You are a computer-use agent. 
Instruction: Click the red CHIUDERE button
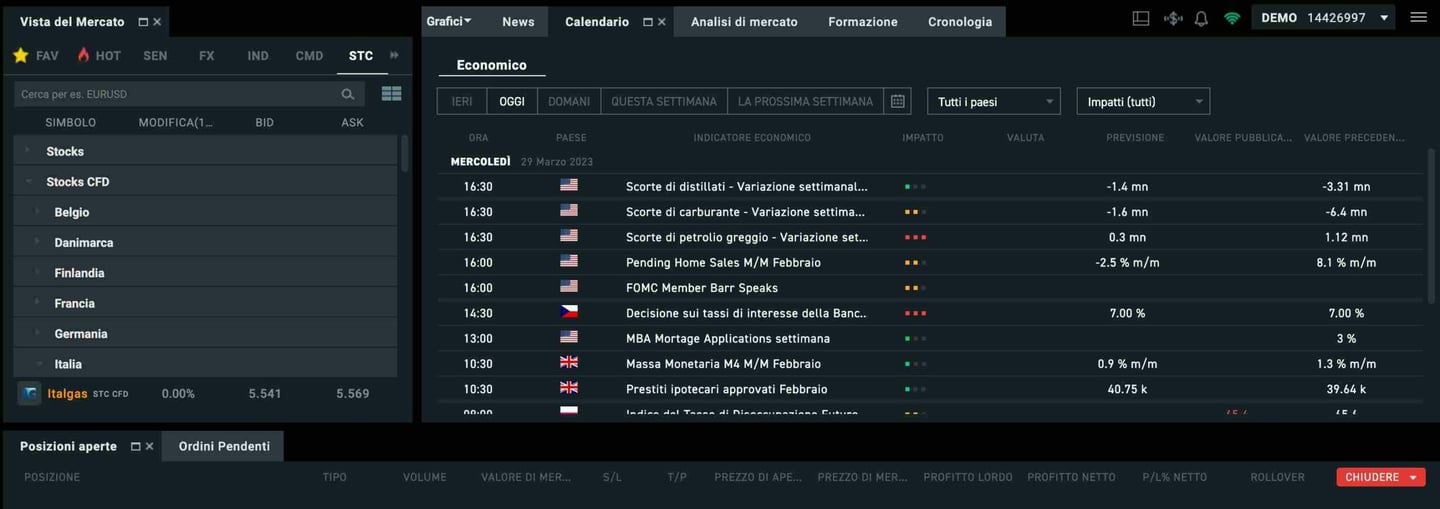pos(1380,477)
